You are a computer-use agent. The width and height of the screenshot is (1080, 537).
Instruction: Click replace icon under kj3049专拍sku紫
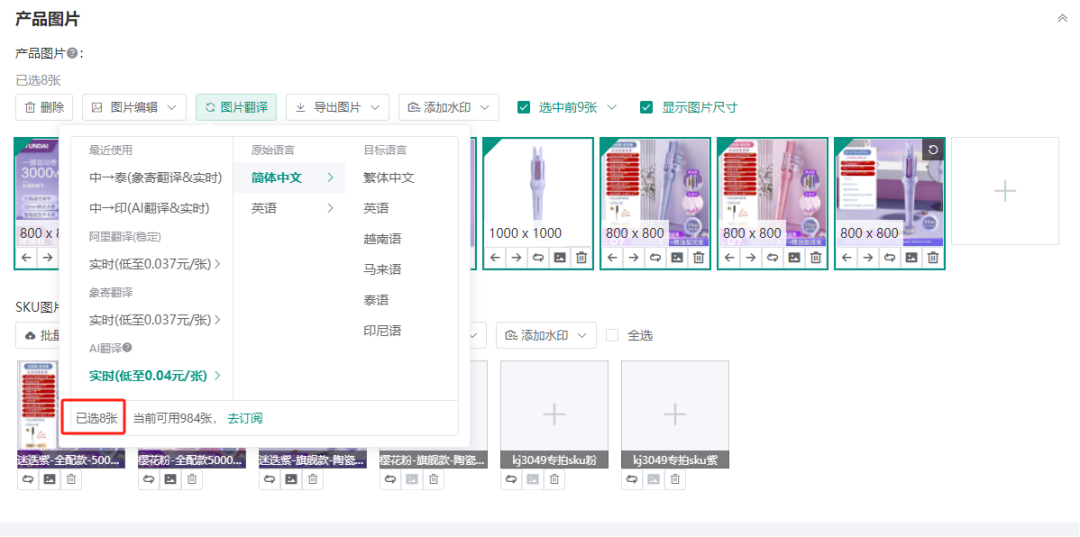click(x=632, y=479)
